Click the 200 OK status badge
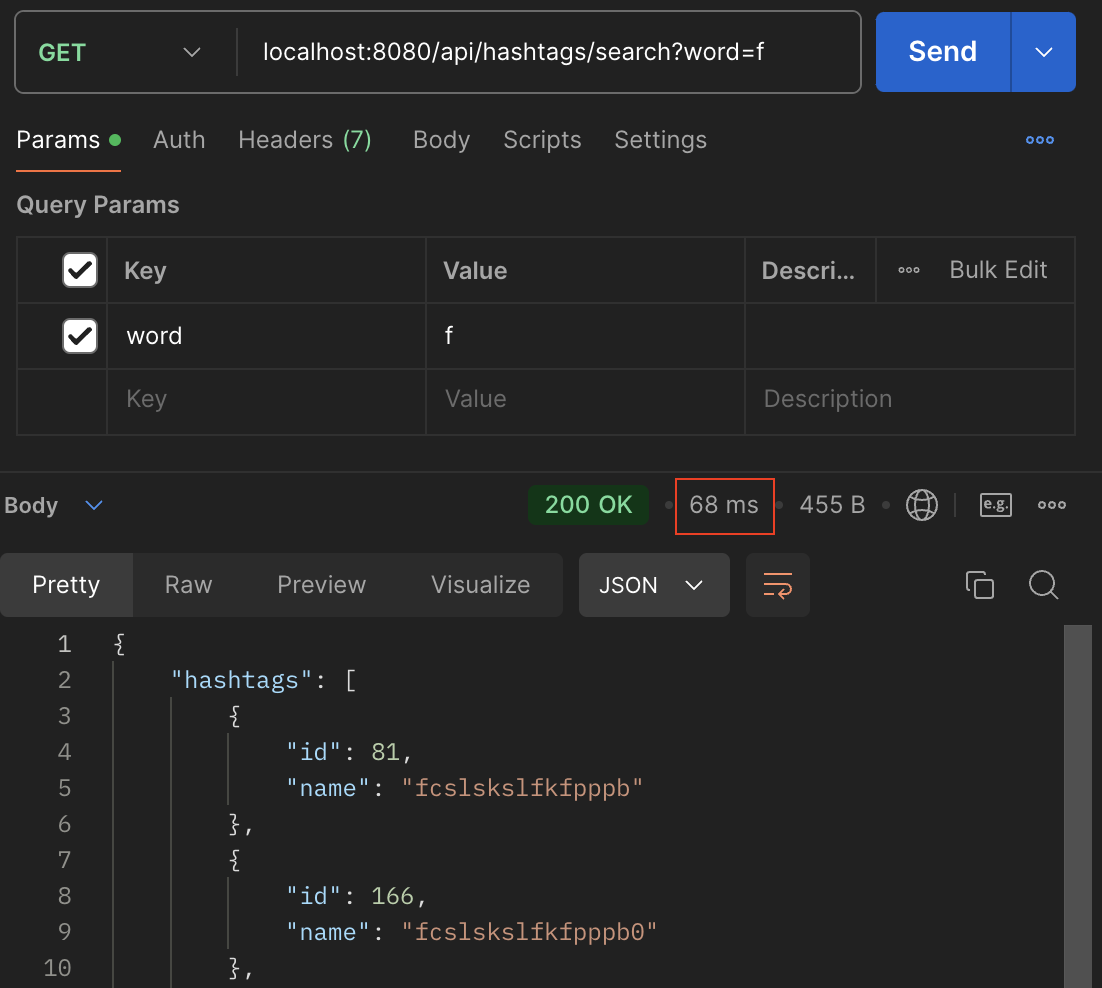Viewport: 1102px width, 988px height. tap(588, 505)
